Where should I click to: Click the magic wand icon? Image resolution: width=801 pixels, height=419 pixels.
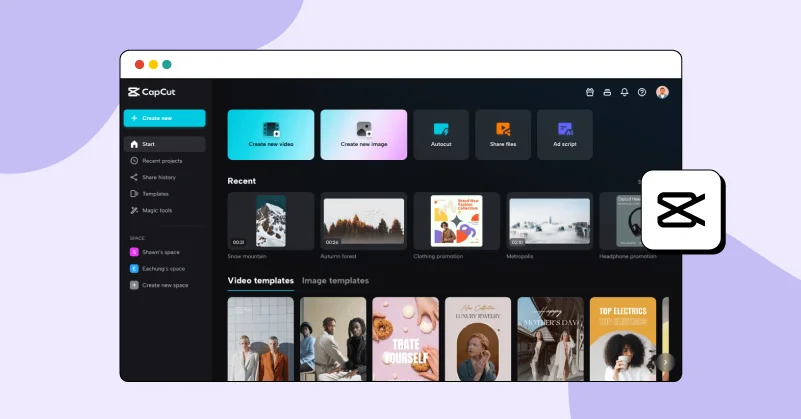[134, 210]
